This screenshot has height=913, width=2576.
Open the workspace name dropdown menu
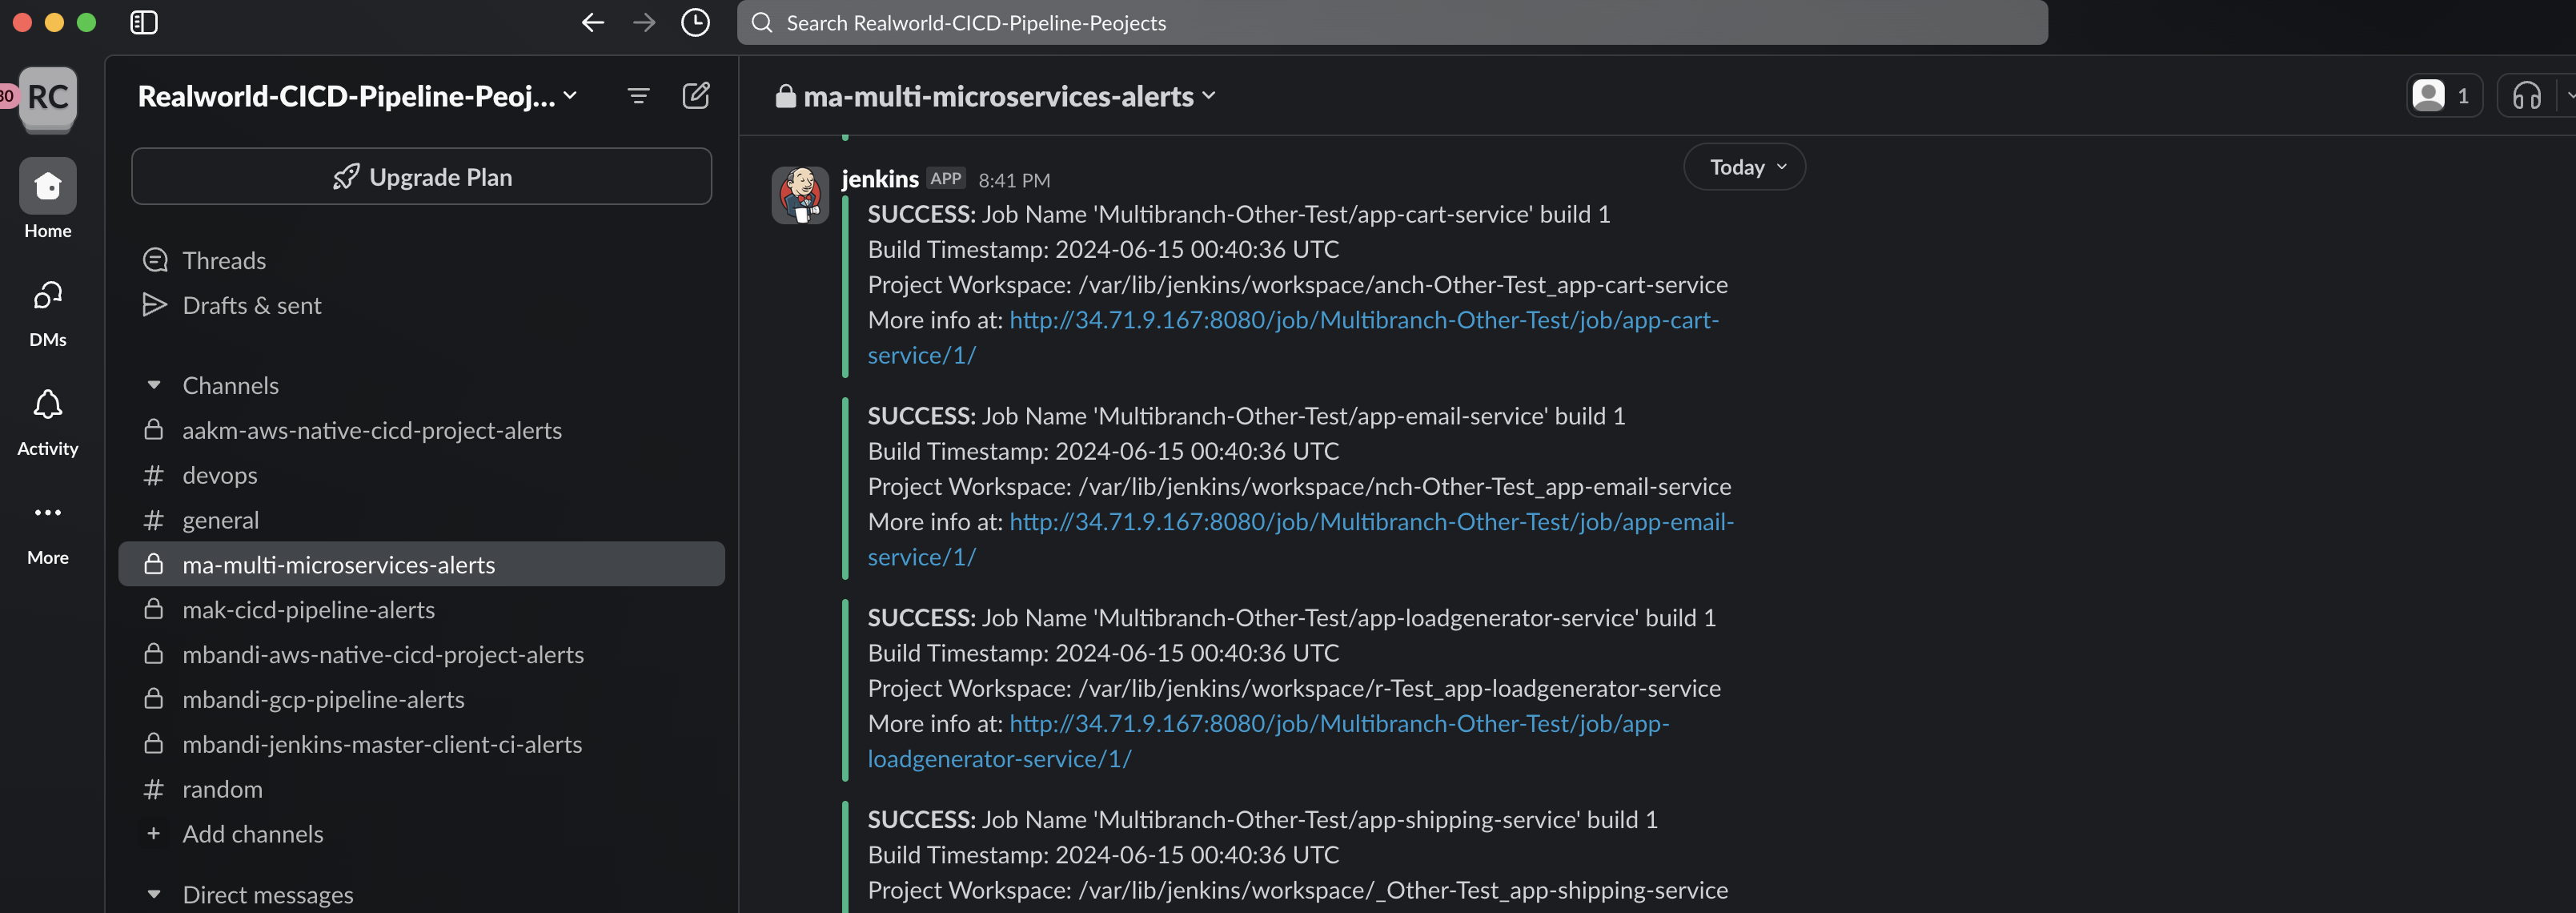[x=358, y=96]
